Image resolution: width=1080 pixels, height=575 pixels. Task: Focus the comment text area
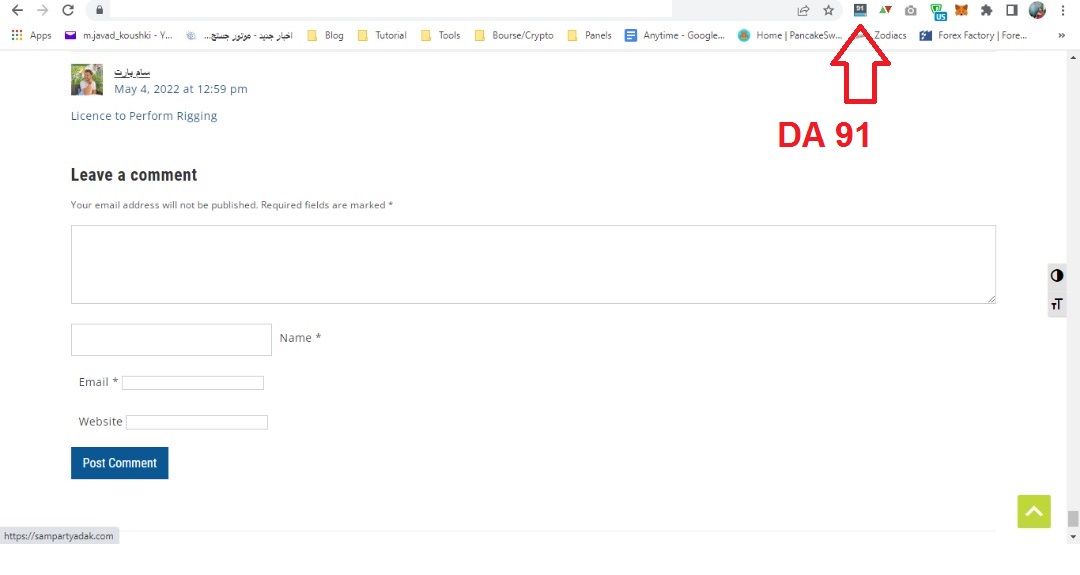(x=533, y=264)
